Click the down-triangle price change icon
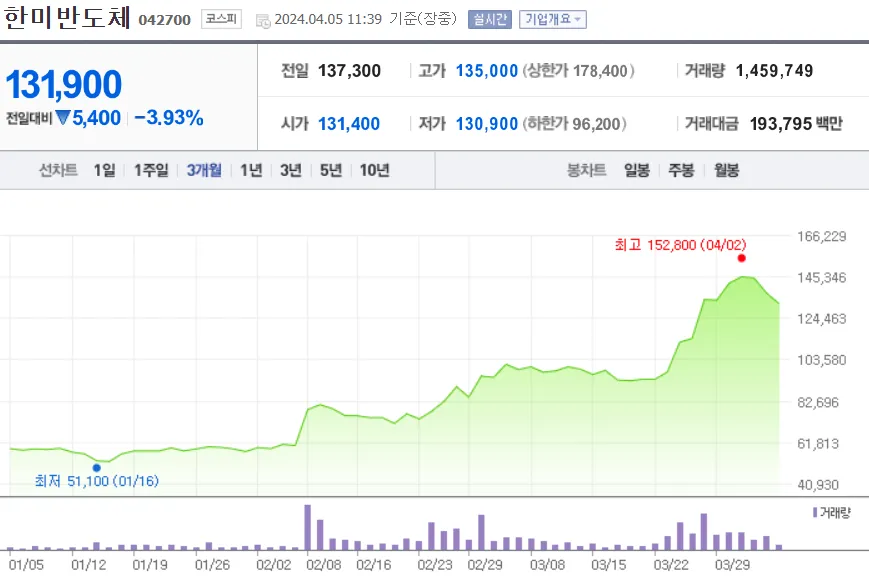Screen dimensions: 869x582 (x=63, y=118)
